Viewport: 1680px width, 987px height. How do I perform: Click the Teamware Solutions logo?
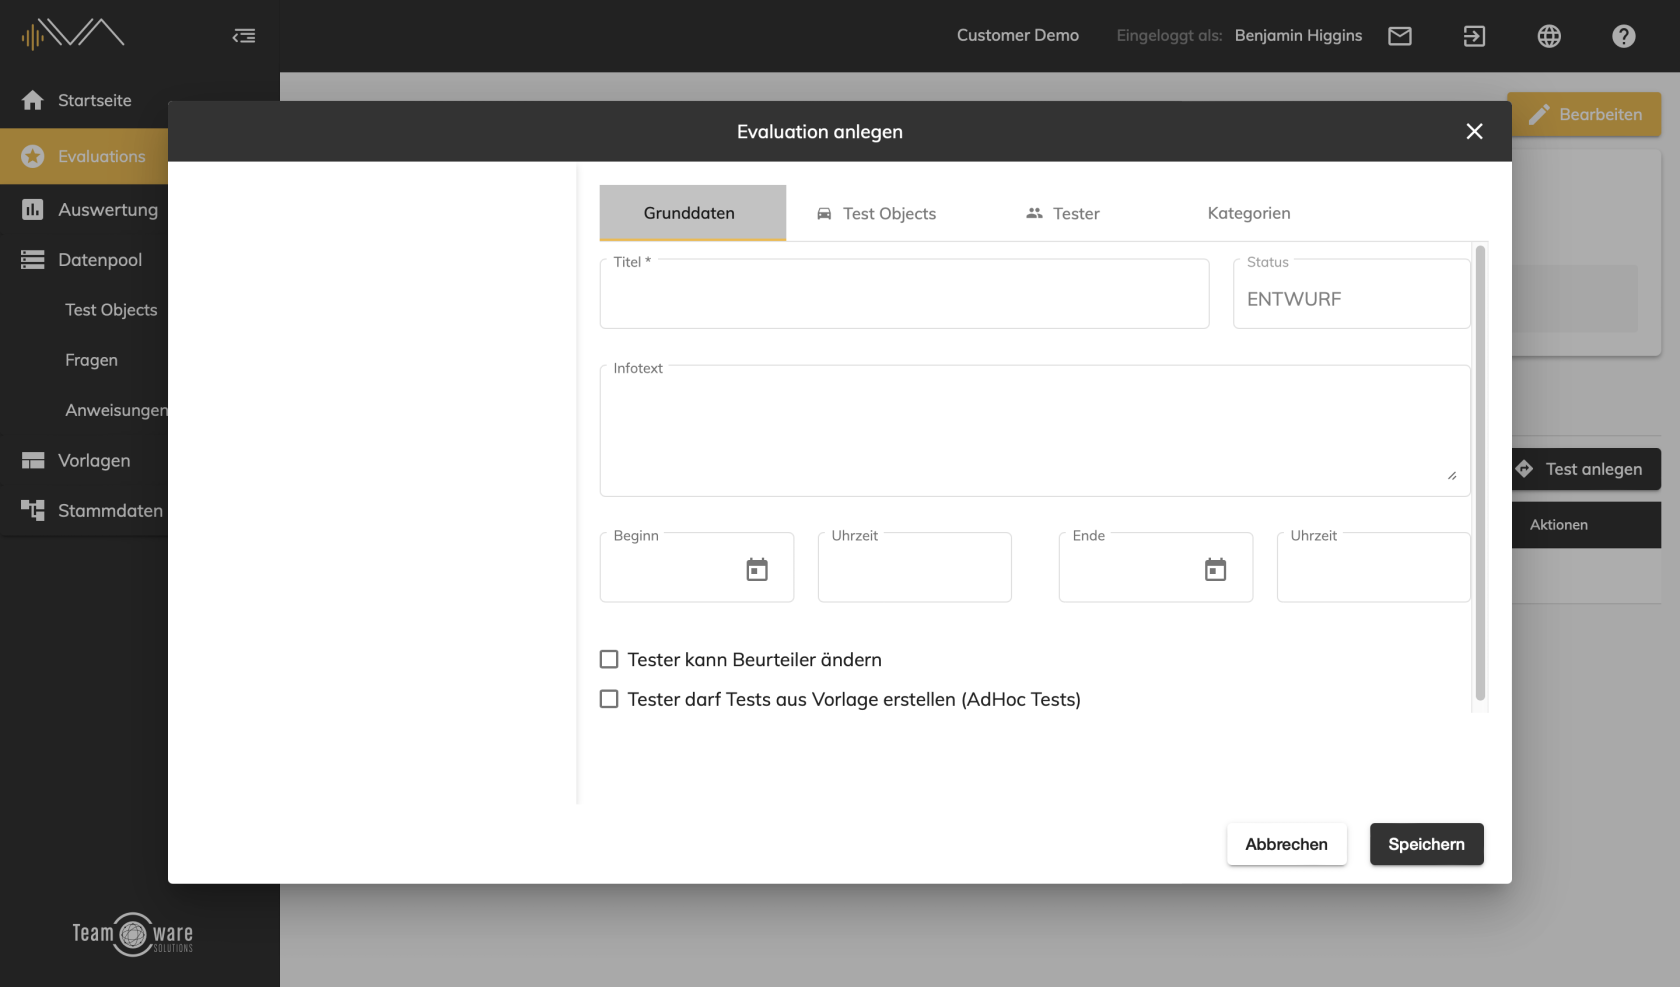132,934
